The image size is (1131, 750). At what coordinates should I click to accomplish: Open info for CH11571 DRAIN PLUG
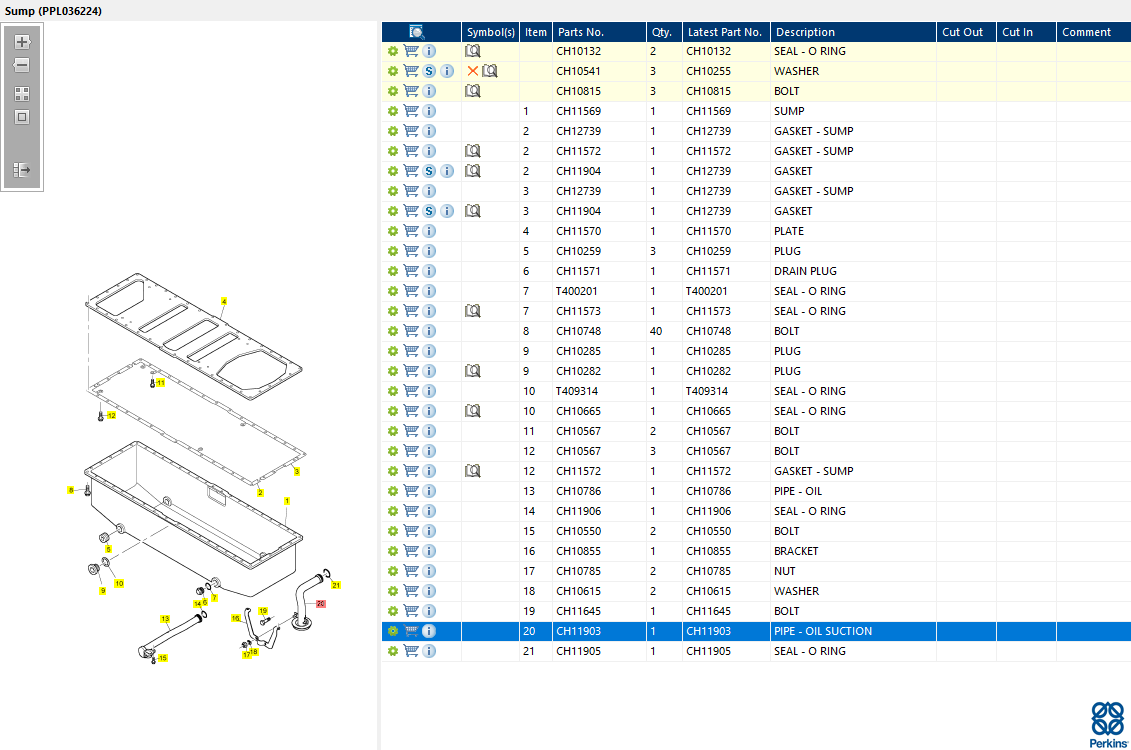[x=429, y=271]
